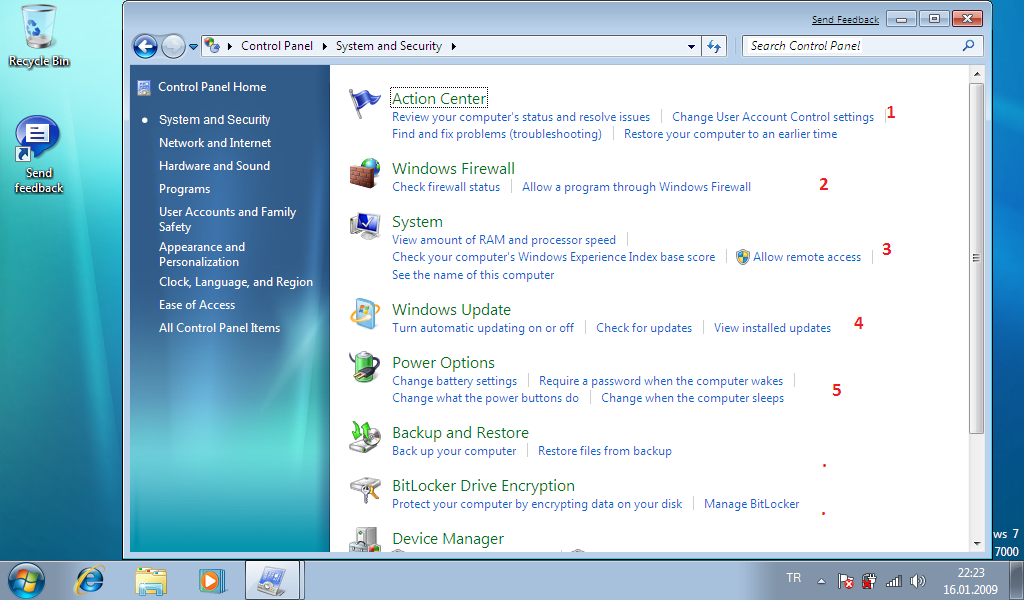Click the System monitor icon
Screen dimensions: 1024x600
pos(364,227)
